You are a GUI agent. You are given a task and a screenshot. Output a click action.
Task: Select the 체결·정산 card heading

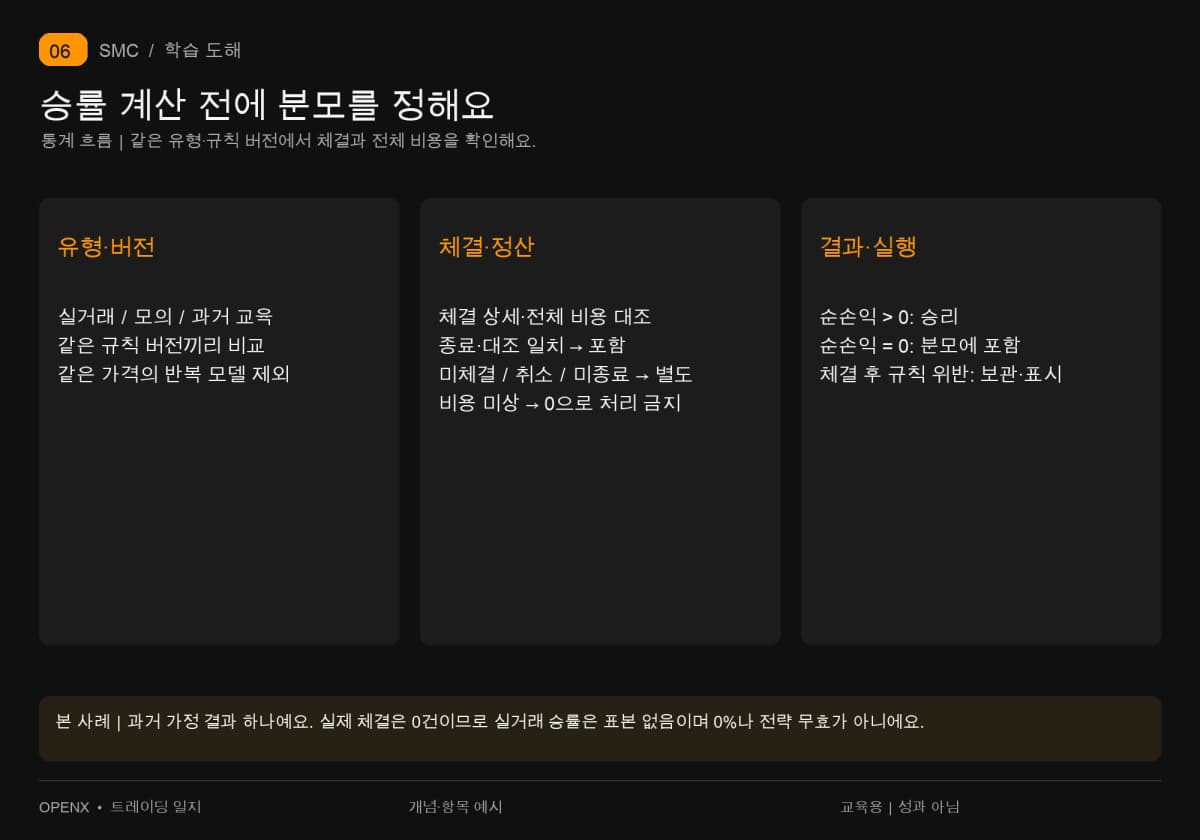point(487,247)
